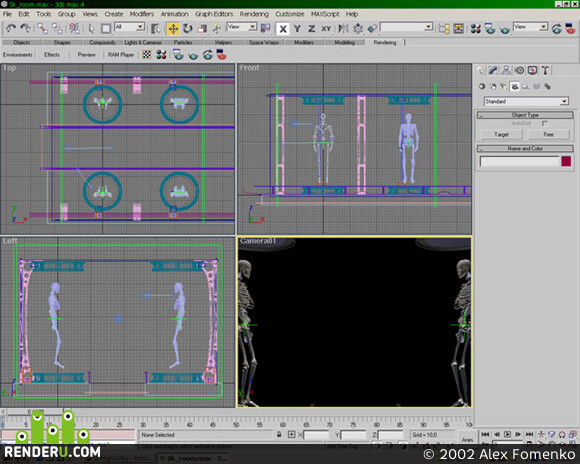Toggle the Anim animate button
Image resolution: width=580 pixels, height=464 pixels.
tap(467, 440)
